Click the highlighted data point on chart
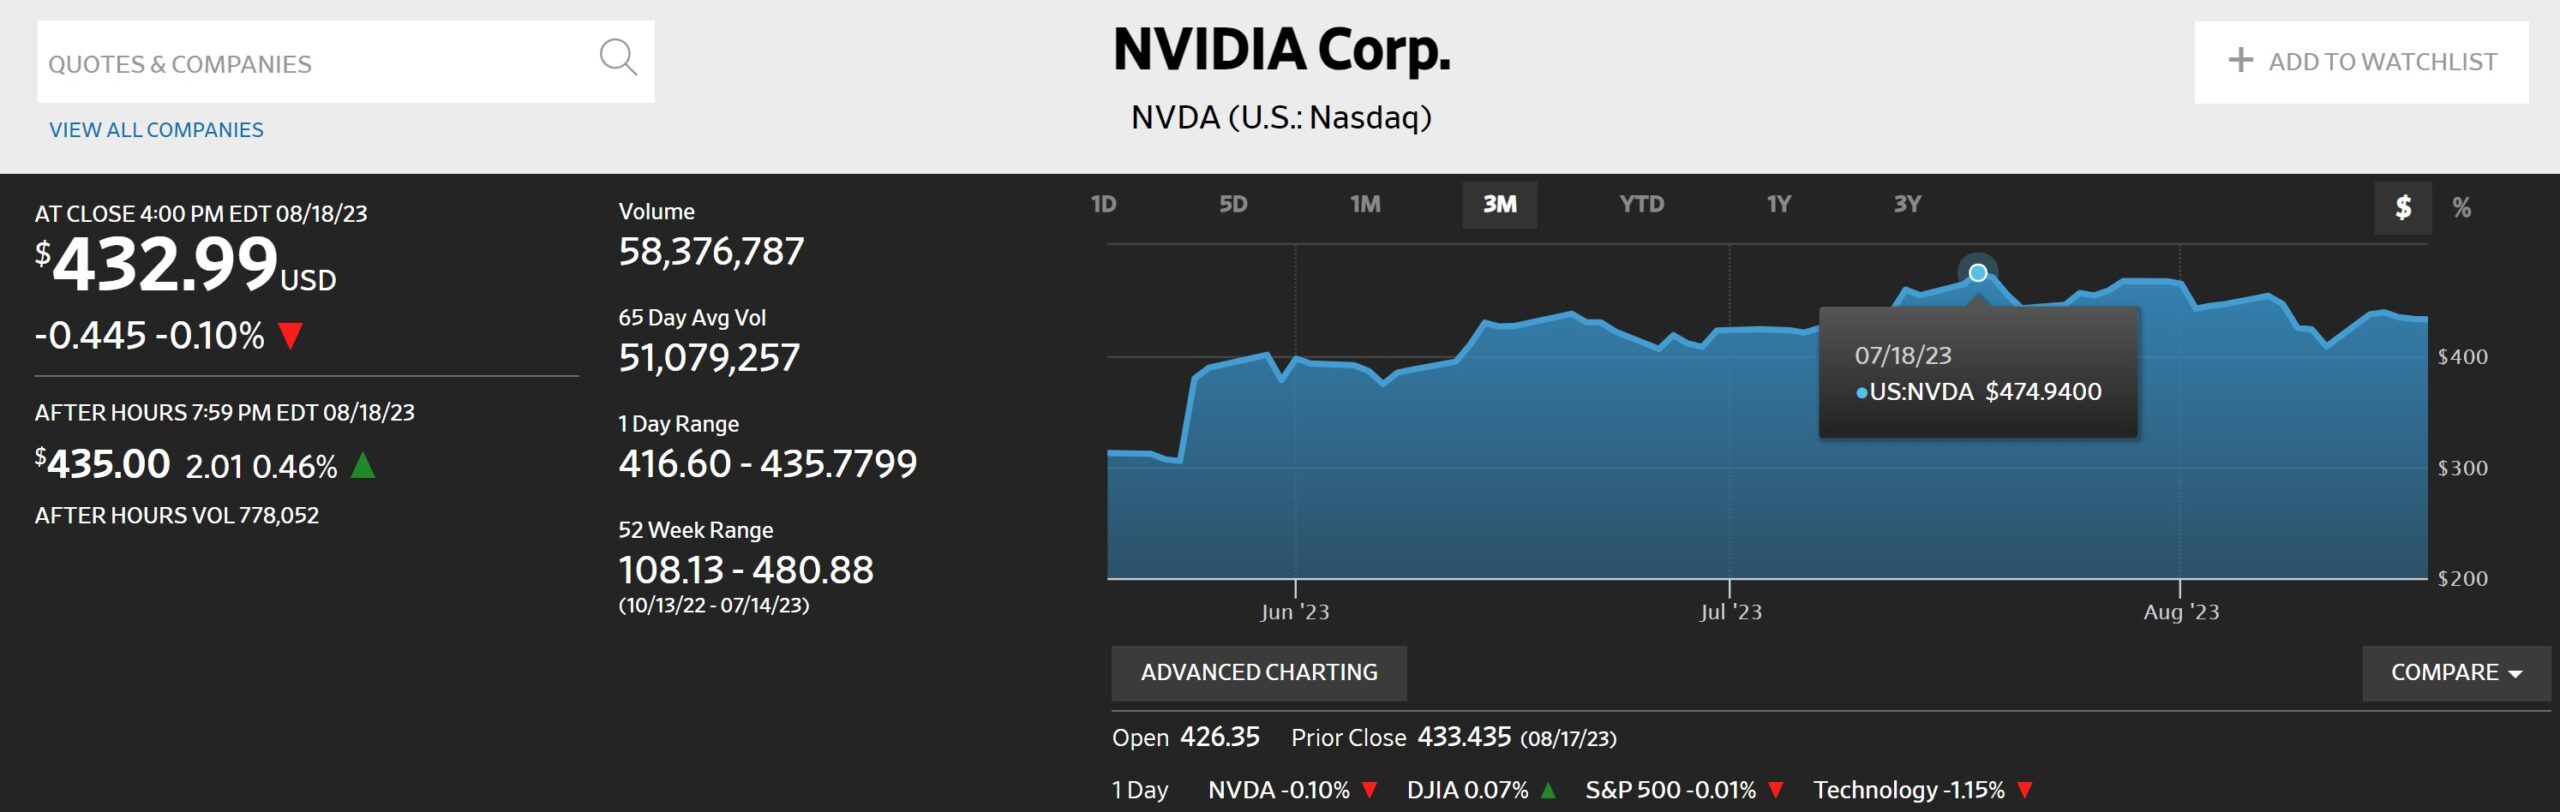 1977,272
